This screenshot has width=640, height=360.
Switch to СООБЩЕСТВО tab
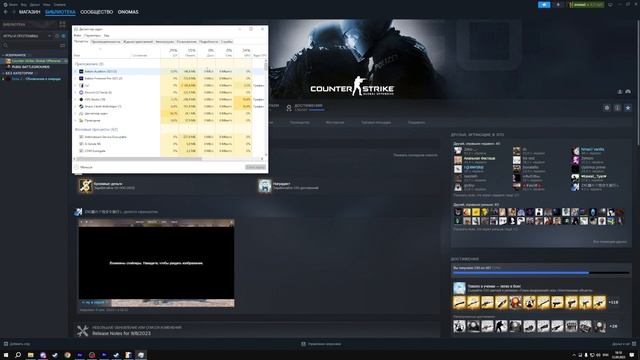tap(96, 12)
